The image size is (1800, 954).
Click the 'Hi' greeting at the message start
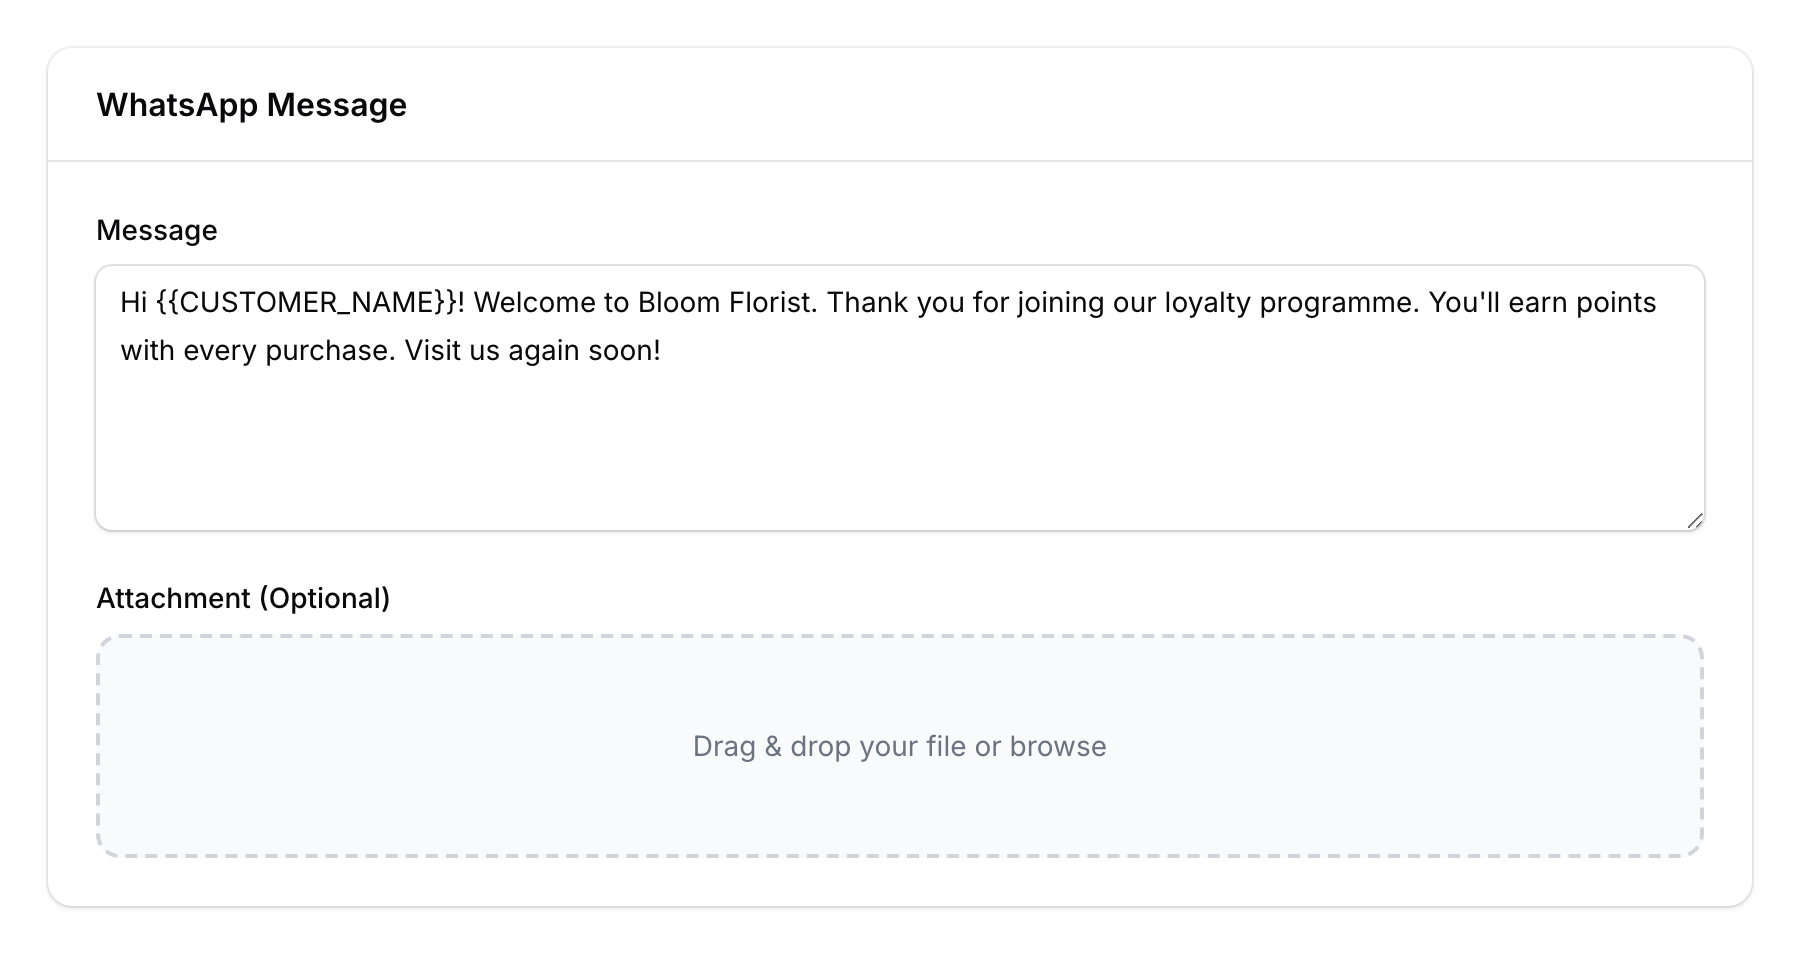point(136,302)
